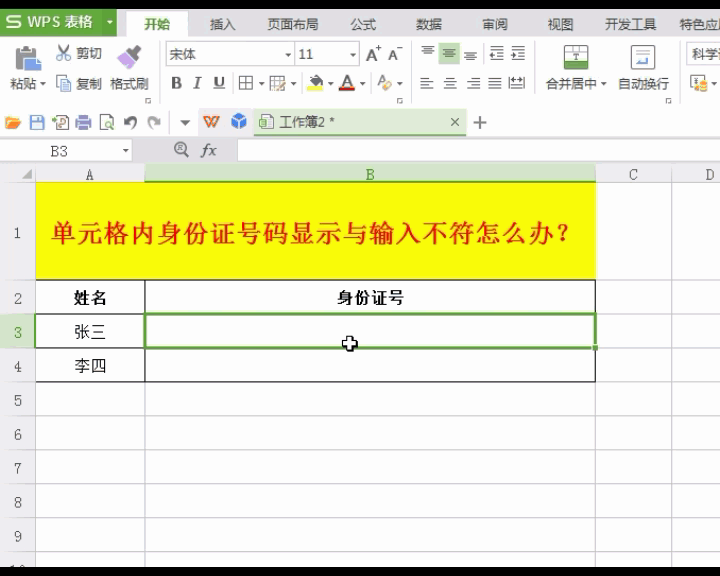This screenshot has height=576, width=720.
Task: Switch to the 插入 ribbon tab
Action: point(223,24)
